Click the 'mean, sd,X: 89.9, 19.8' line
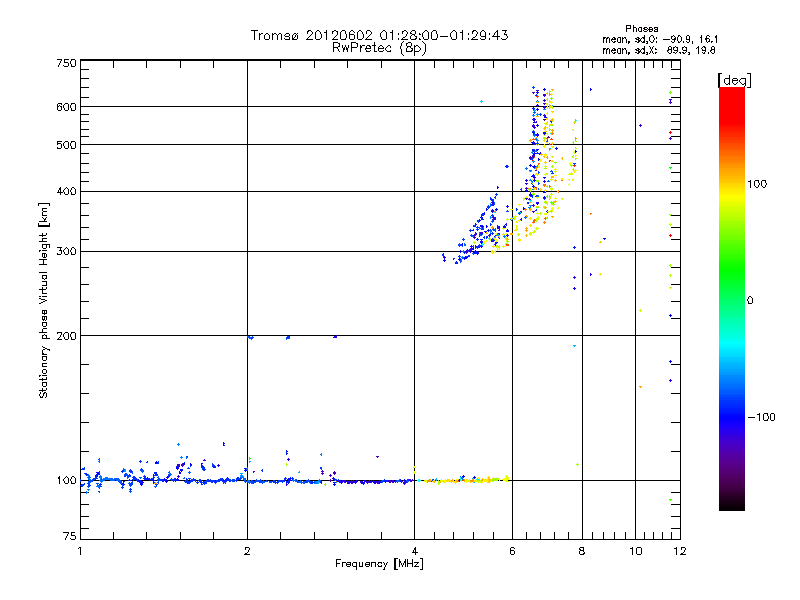The height and width of the screenshot is (600, 800). point(659,50)
